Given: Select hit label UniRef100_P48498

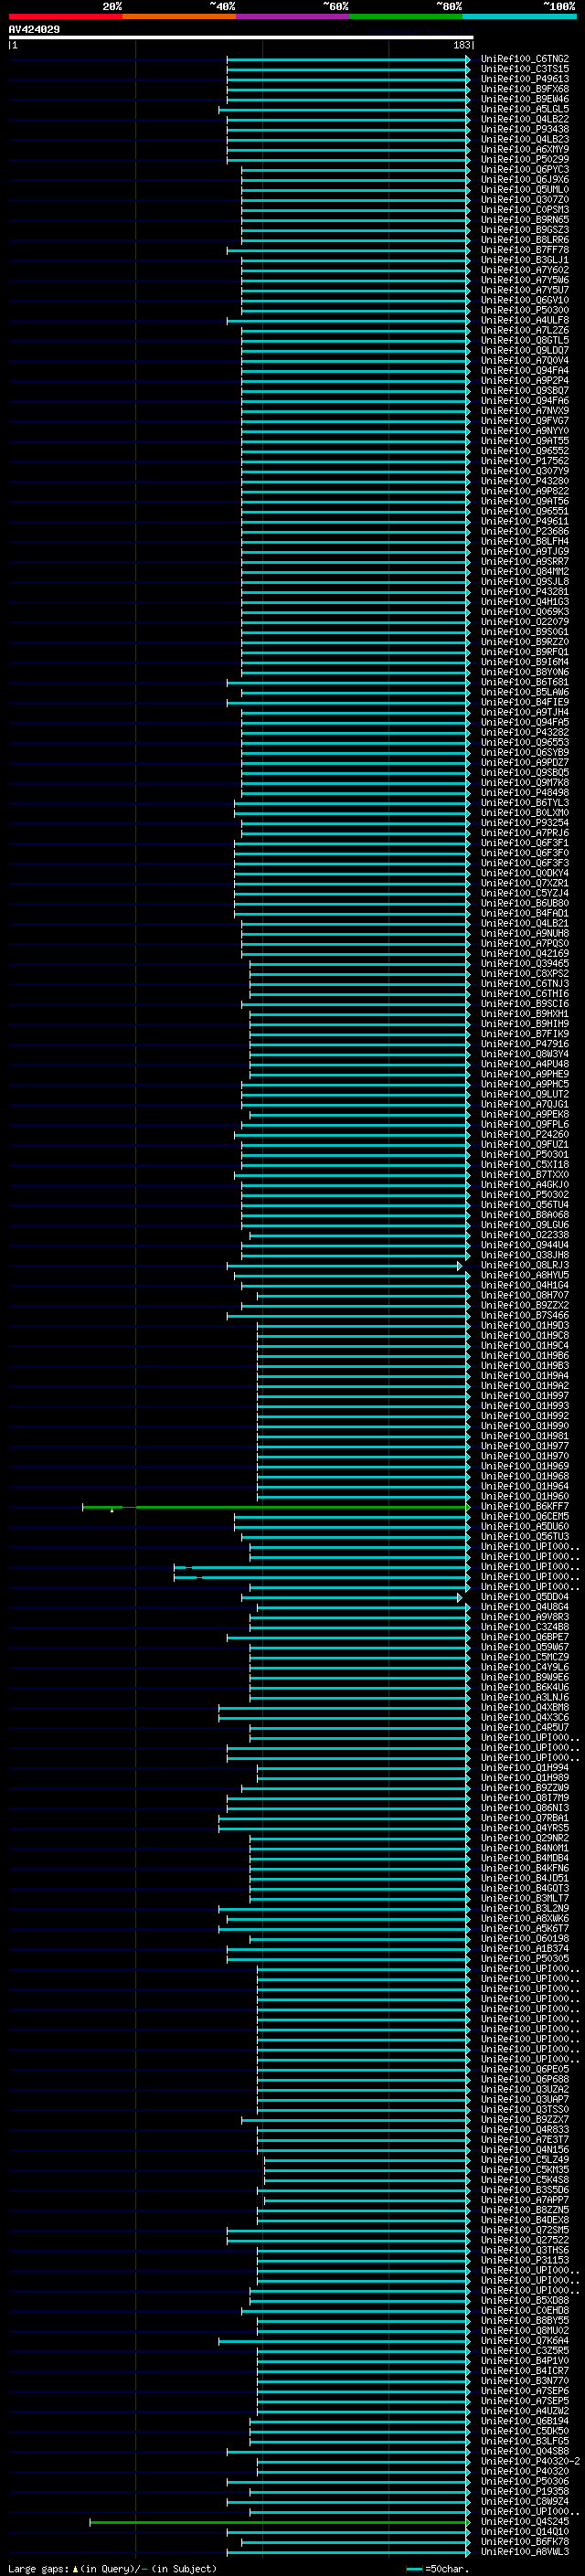Looking at the screenshot, I should point(525,792).
